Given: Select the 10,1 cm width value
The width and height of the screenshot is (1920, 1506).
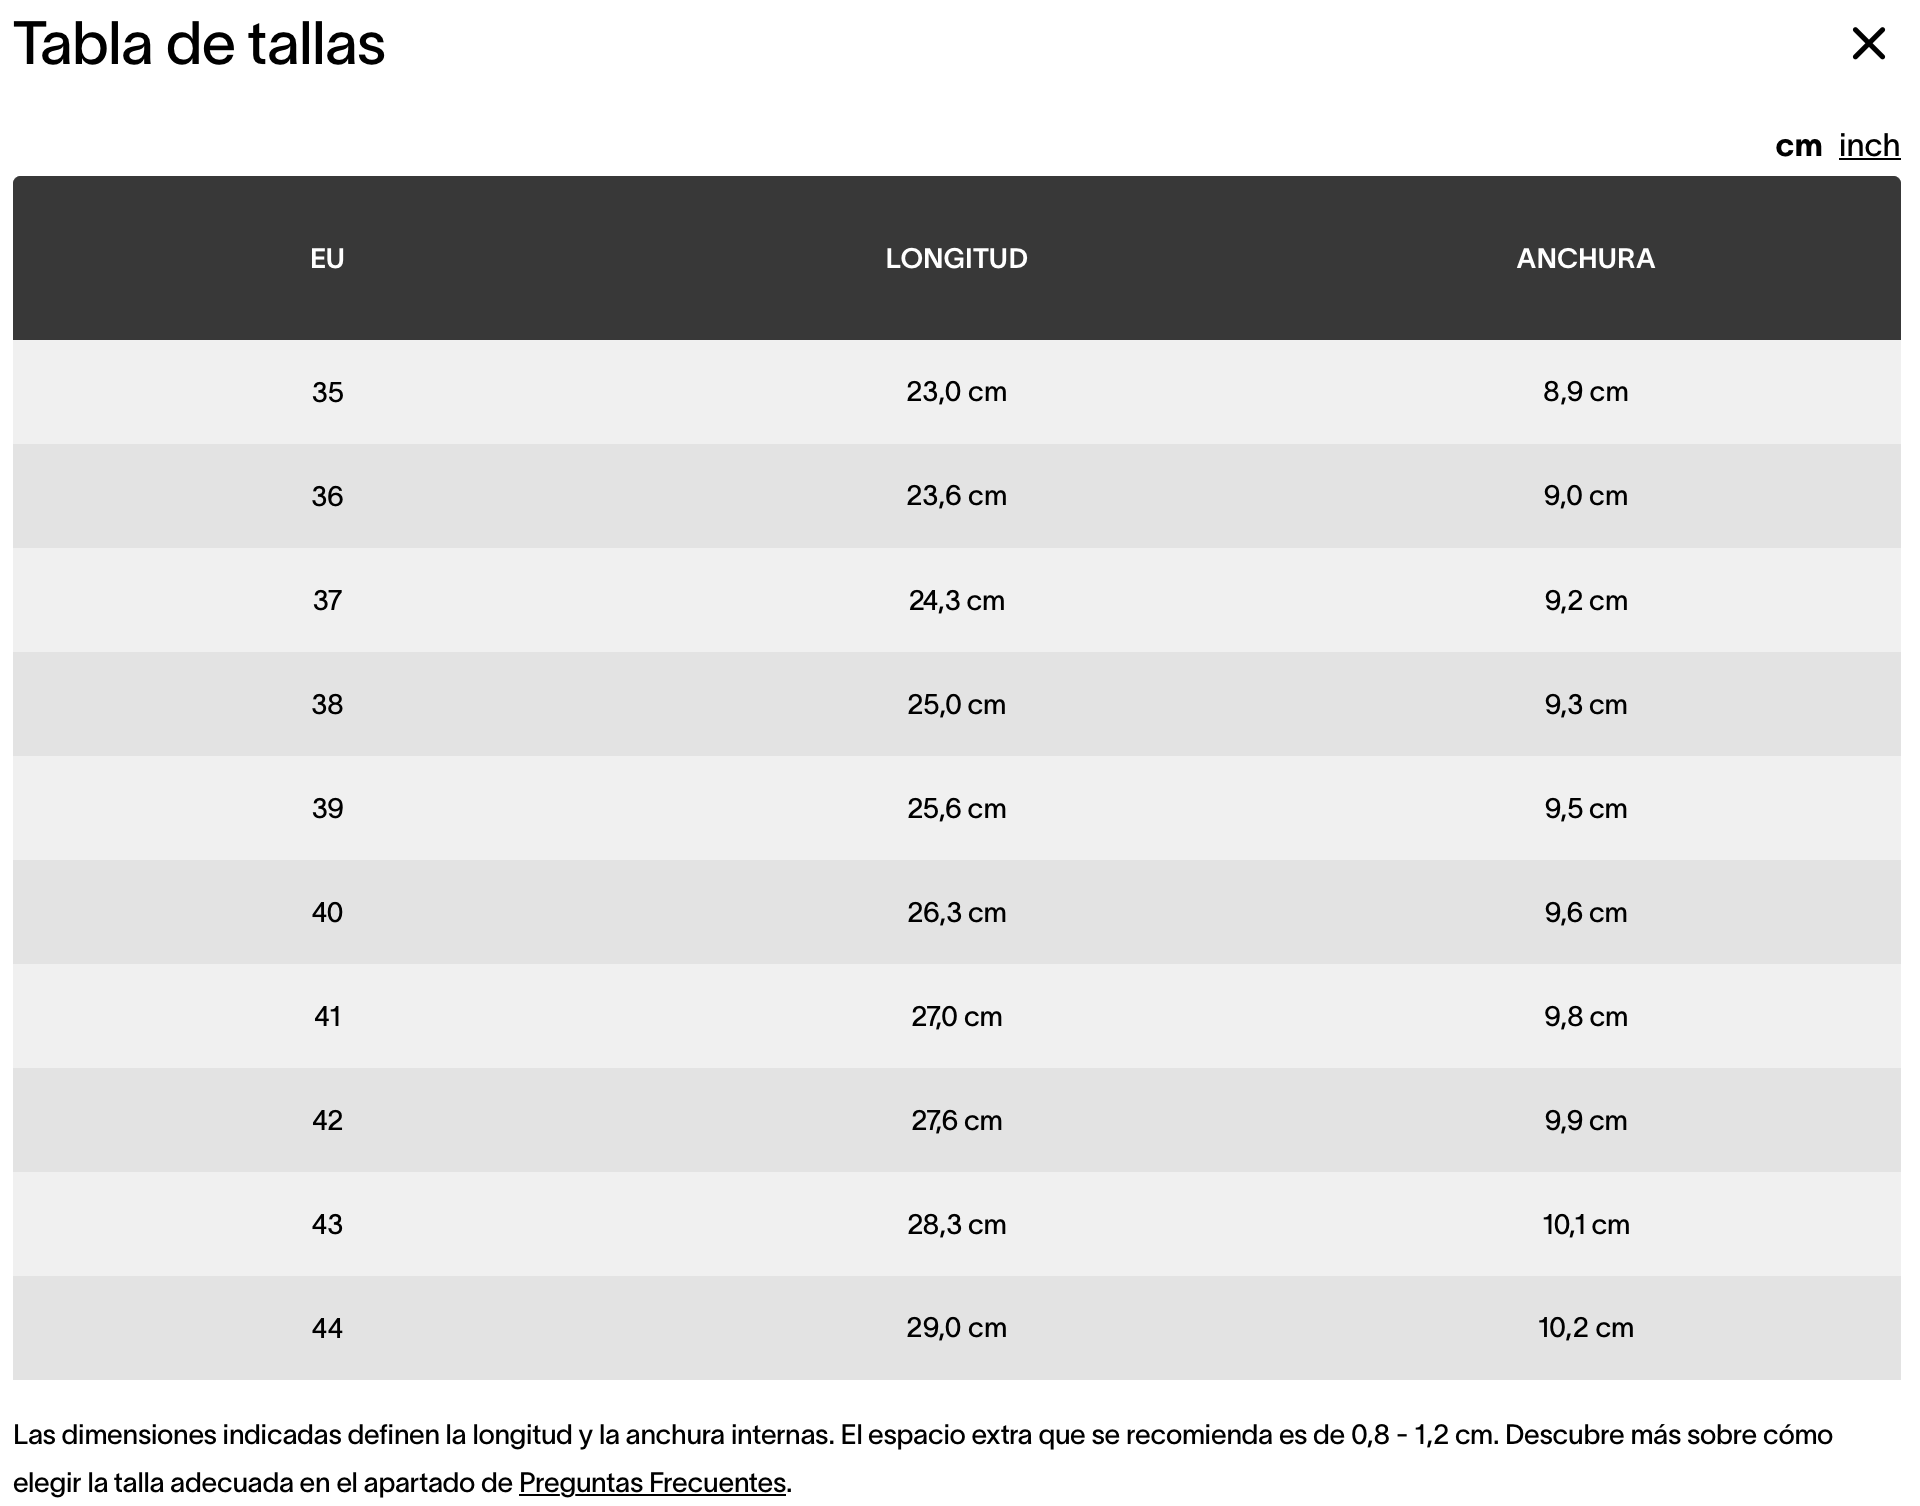Looking at the screenshot, I should (1585, 1225).
